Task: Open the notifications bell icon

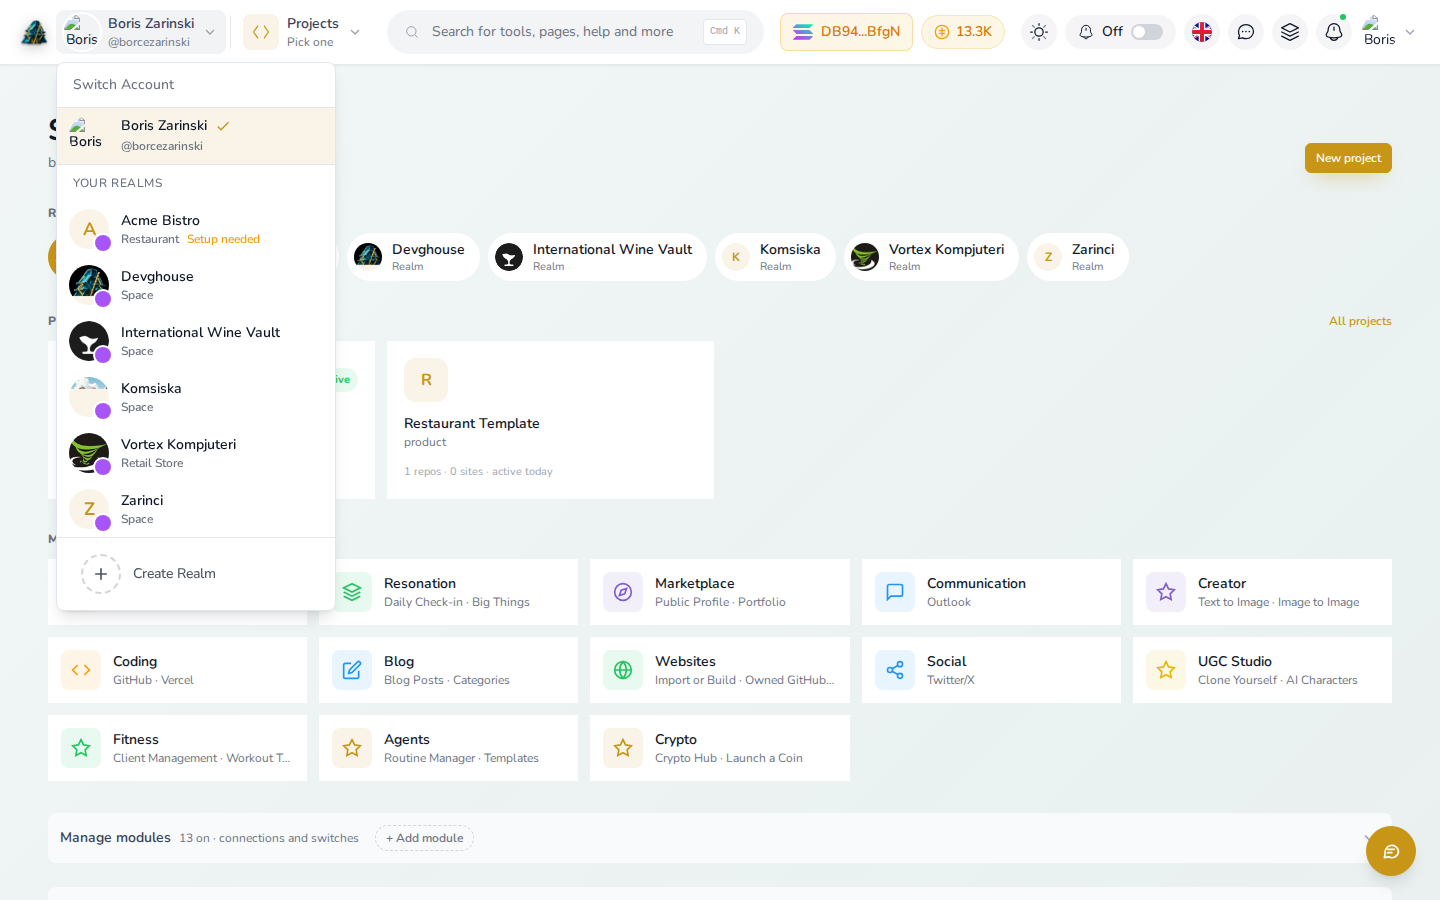Action: tap(1334, 32)
